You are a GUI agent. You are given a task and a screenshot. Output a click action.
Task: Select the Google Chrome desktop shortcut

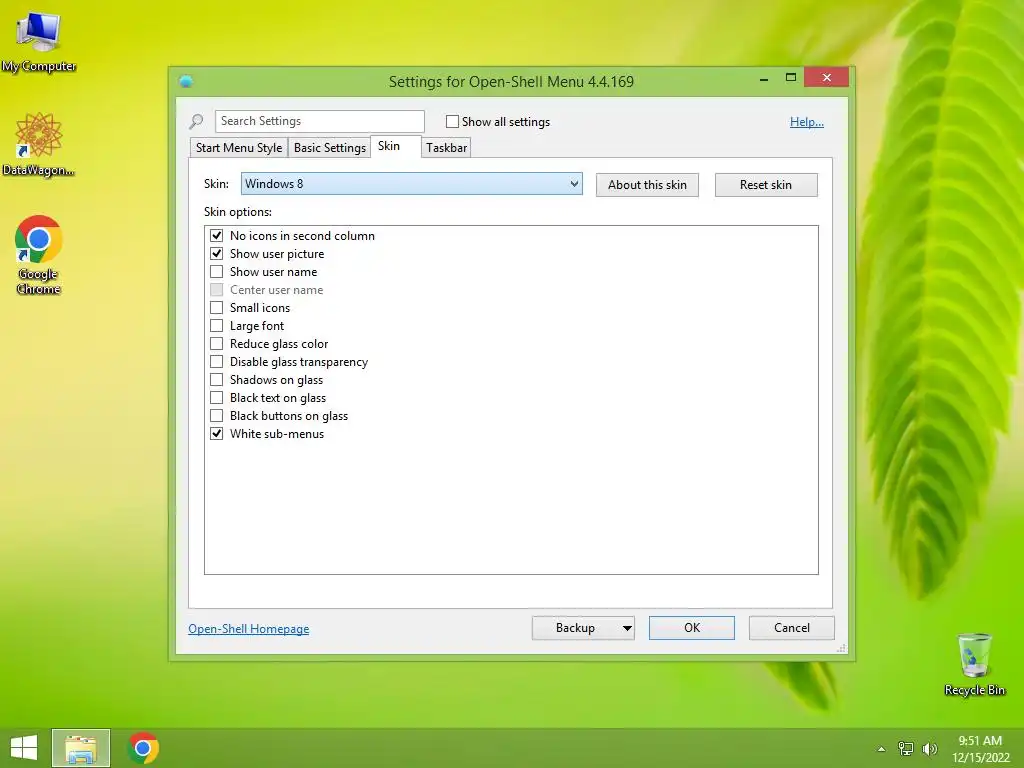39,255
